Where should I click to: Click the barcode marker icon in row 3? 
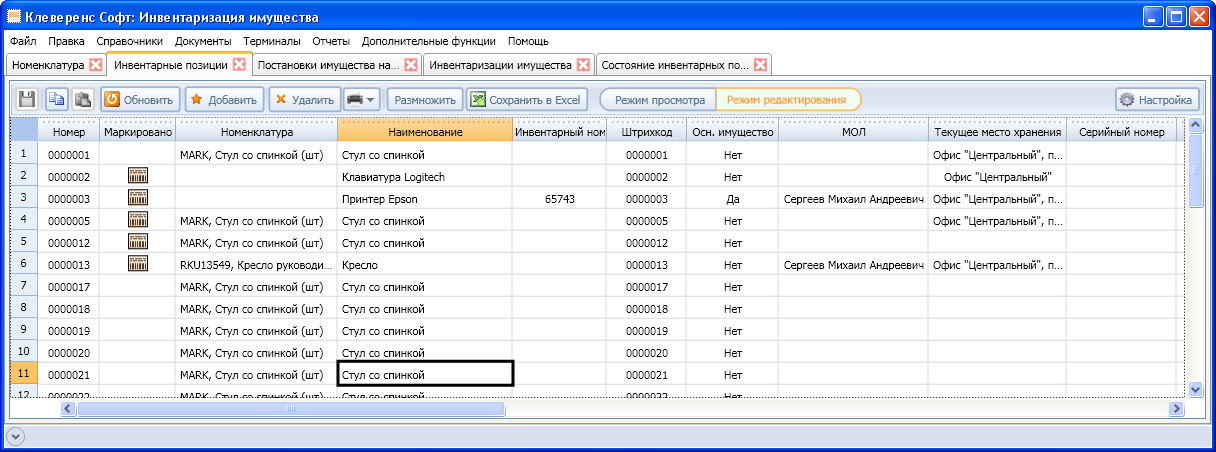pos(138,199)
